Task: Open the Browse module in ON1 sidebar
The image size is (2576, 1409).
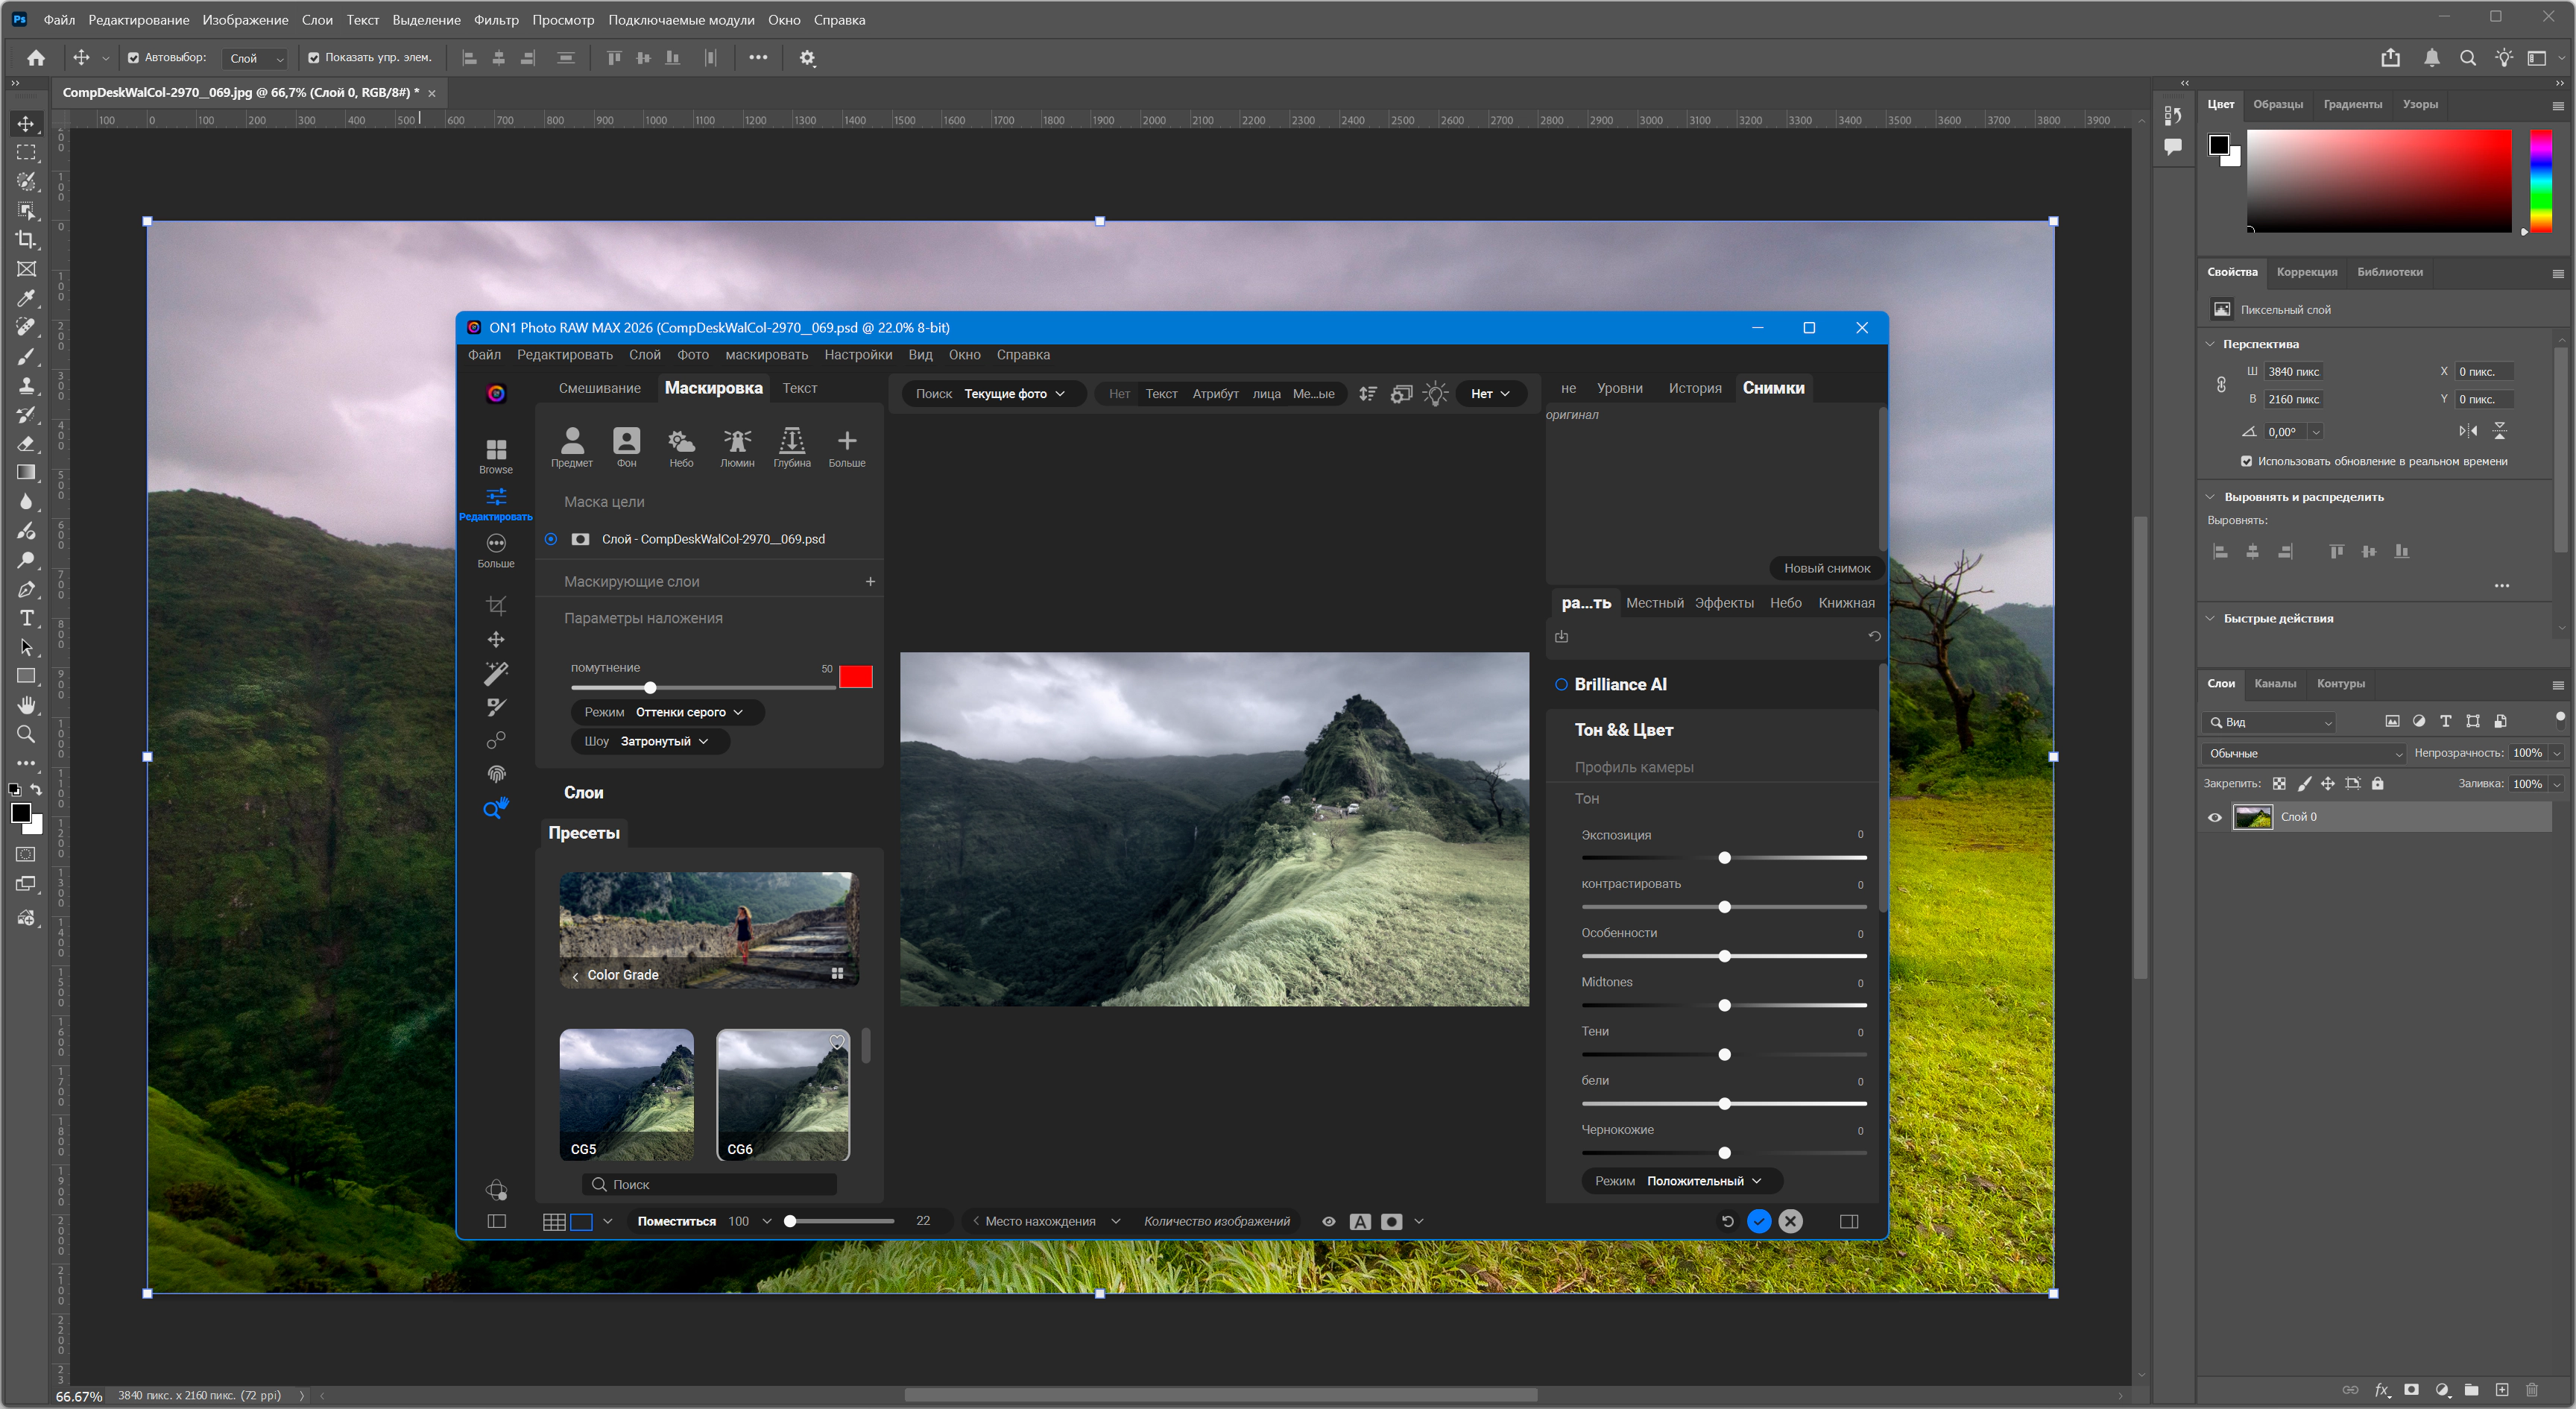Action: click(x=495, y=453)
